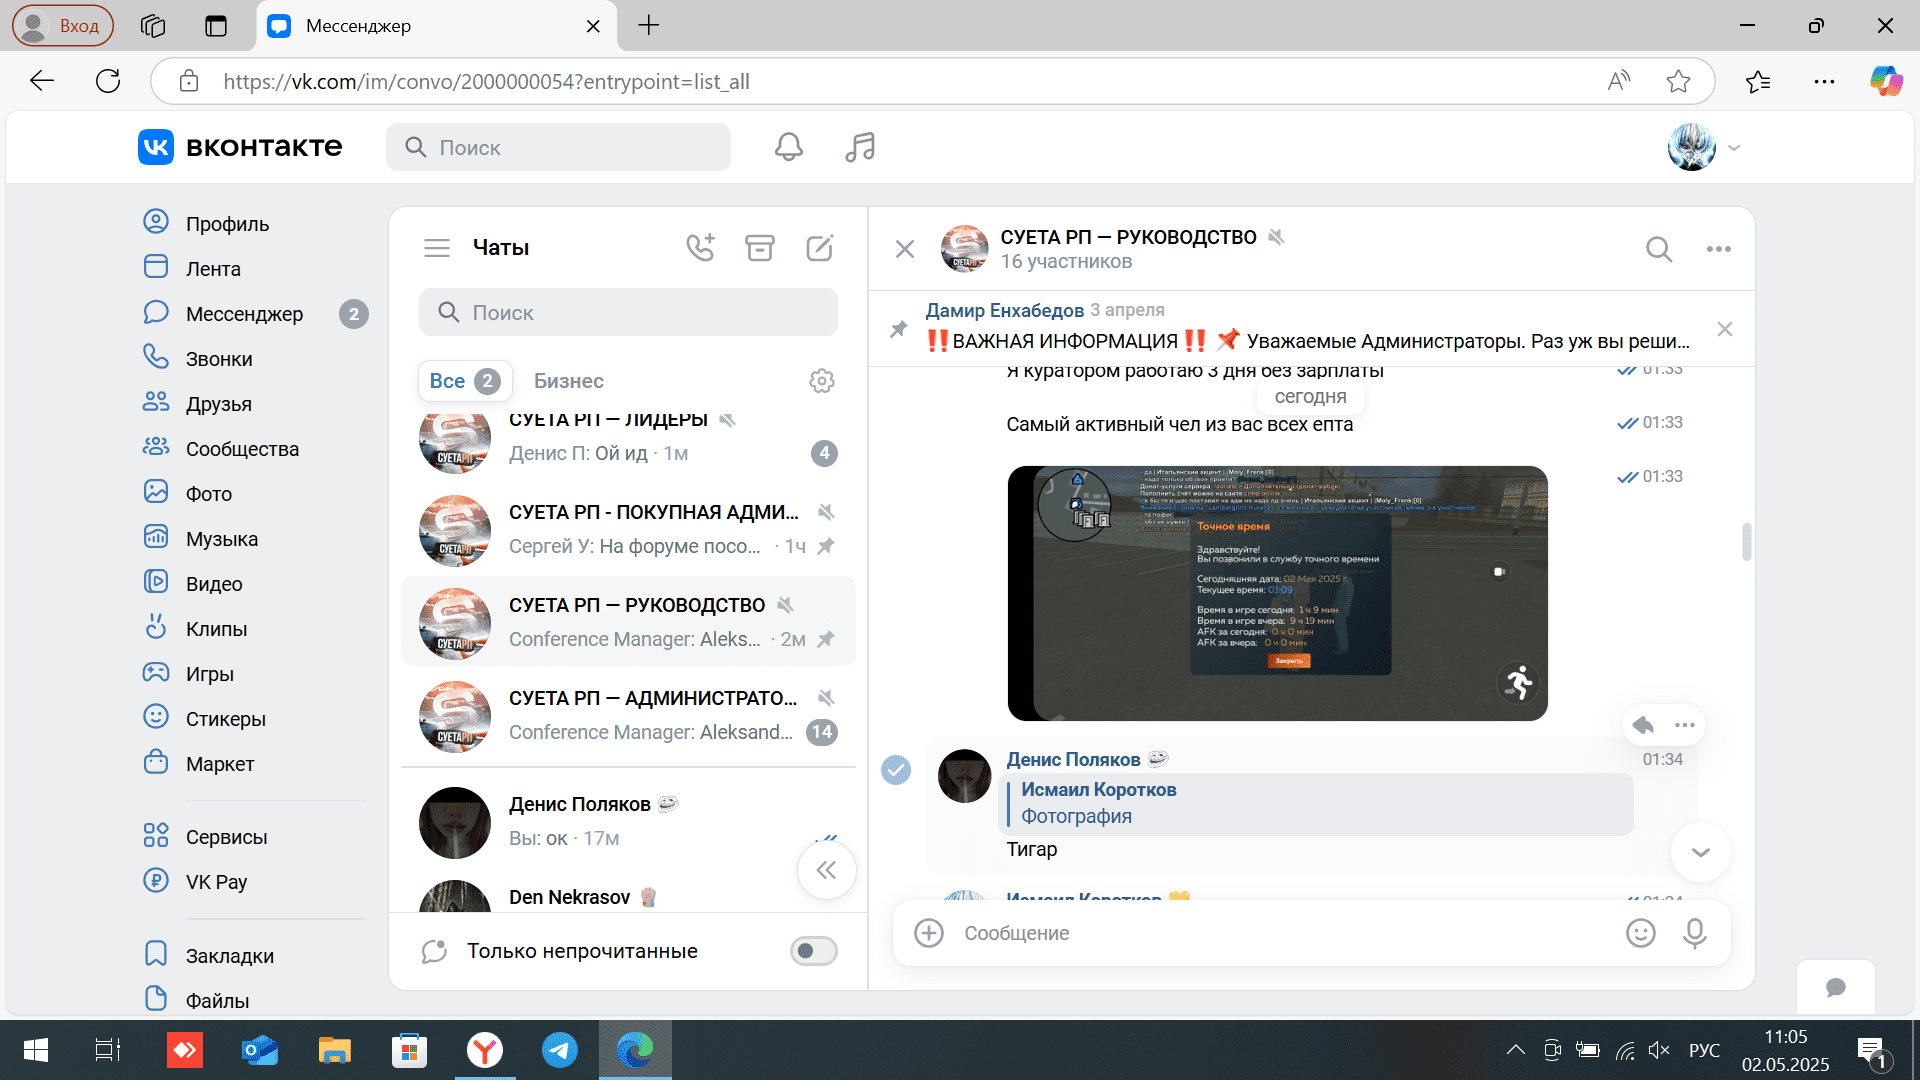Attach a file with the plus icon
Viewport: 1920px width, 1080px height.
tap(929, 933)
